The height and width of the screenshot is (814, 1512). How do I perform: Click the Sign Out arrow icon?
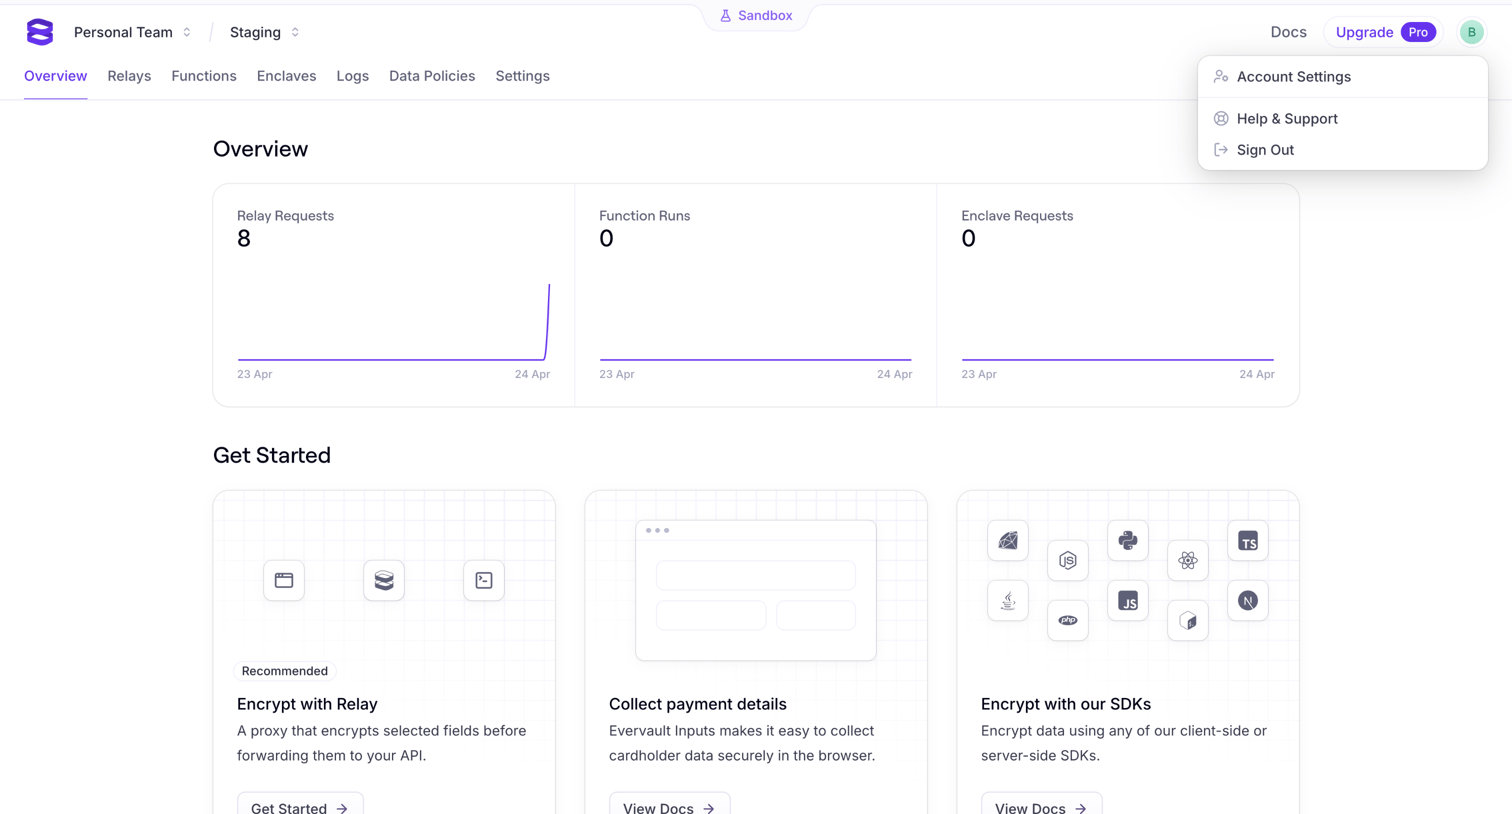click(1221, 150)
